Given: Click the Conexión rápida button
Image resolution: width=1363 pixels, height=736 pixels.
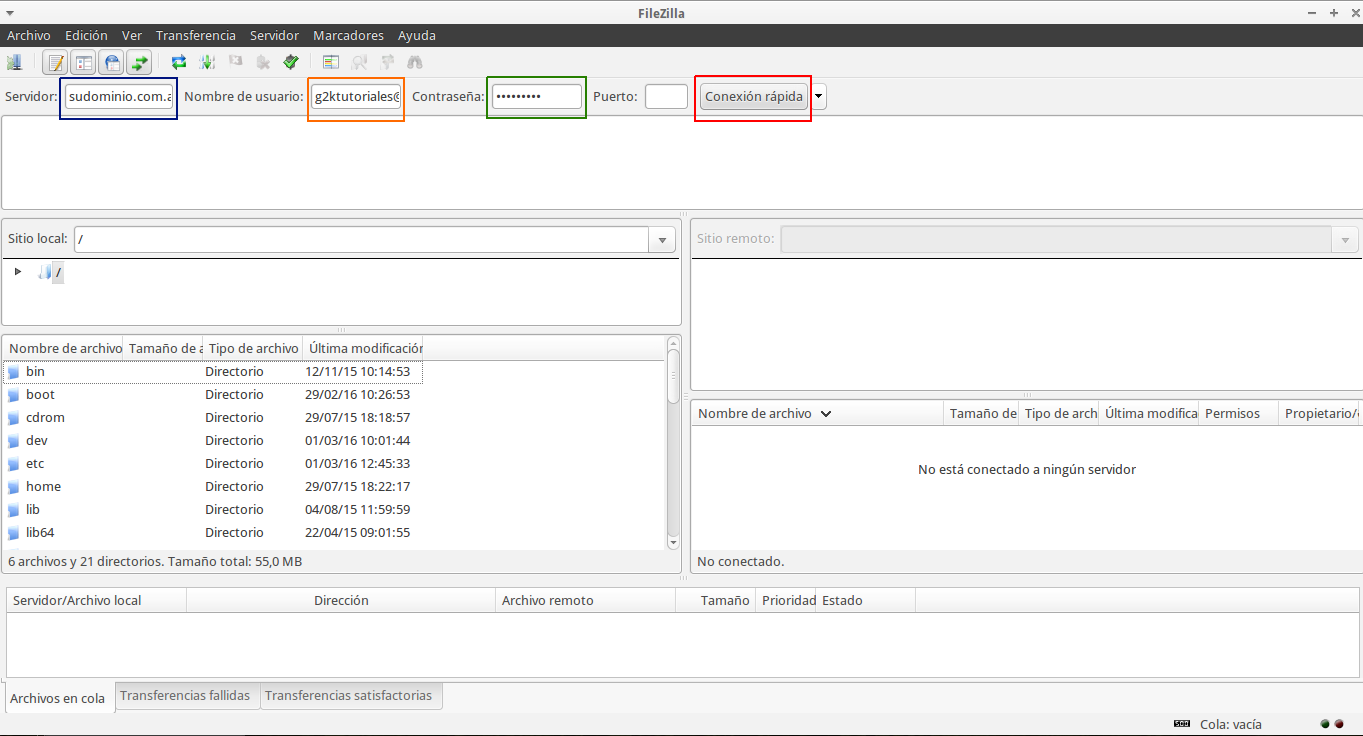Looking at the screenshot, I should tap(754, 97).
